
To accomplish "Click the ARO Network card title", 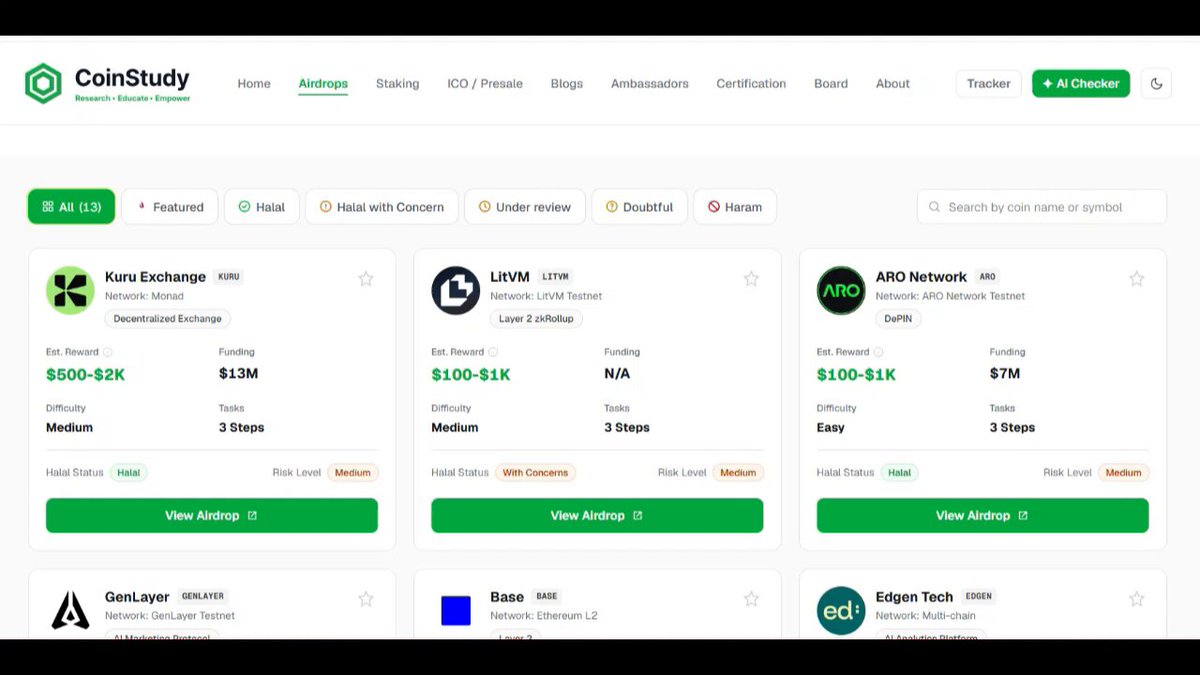I will (921, 277).
